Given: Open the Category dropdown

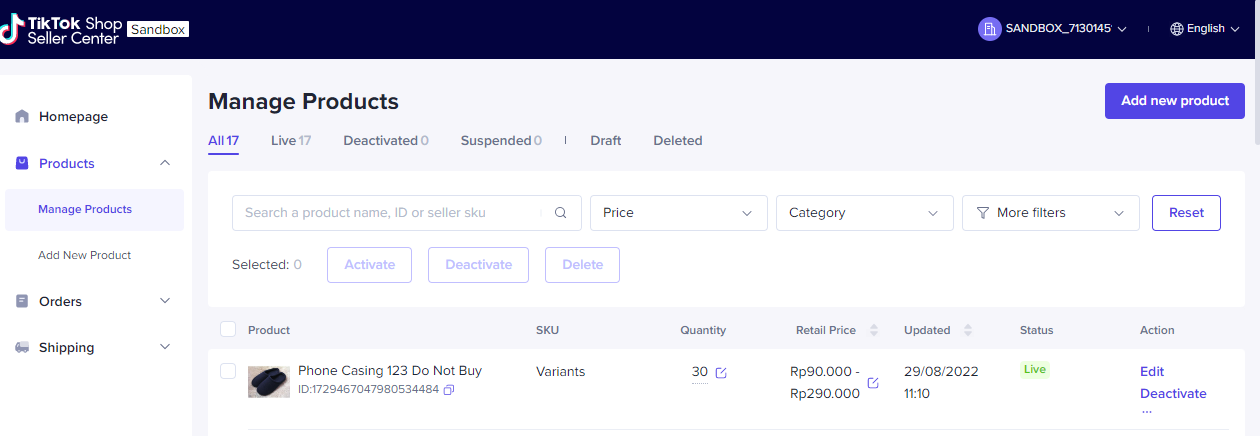Looking at the screenshot, I should click(x=864, y=213).
